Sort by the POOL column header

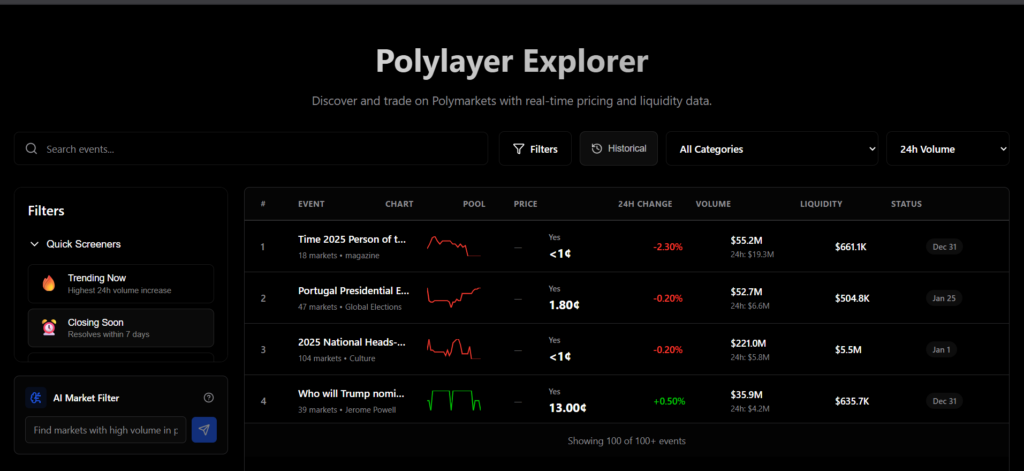point(474,204)
